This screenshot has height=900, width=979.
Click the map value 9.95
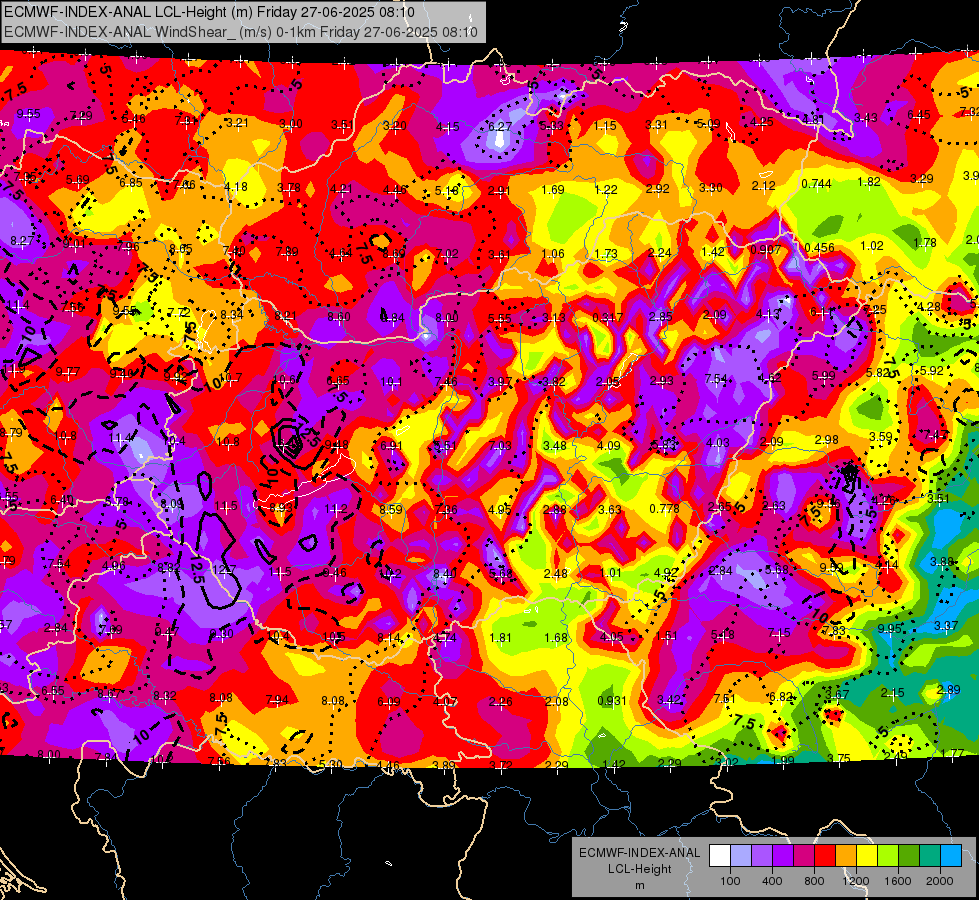[x=890, y=628]
